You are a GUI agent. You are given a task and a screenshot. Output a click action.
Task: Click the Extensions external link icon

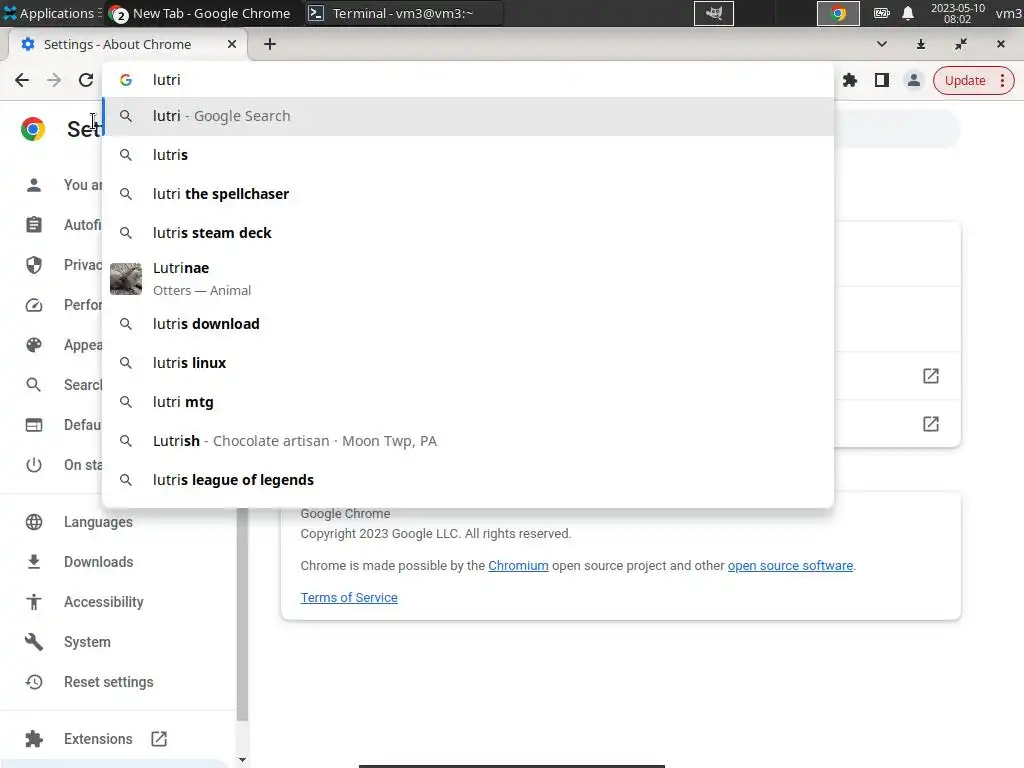pos(159,739)
